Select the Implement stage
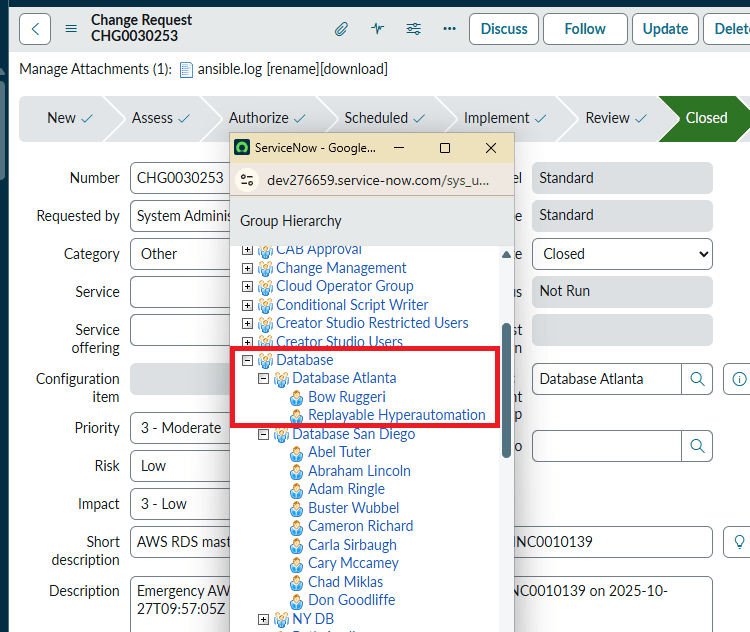This screenshot has height=632, width=750. 505,118
